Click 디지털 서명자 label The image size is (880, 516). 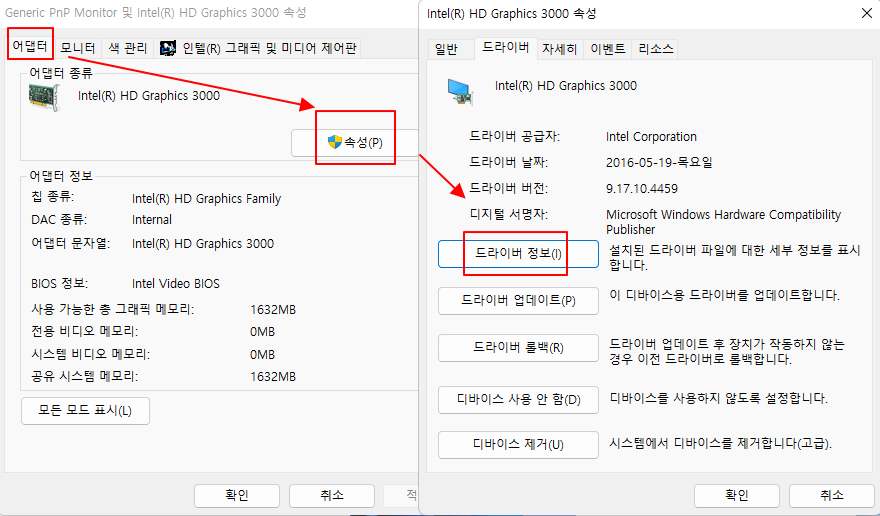(508, 214)
